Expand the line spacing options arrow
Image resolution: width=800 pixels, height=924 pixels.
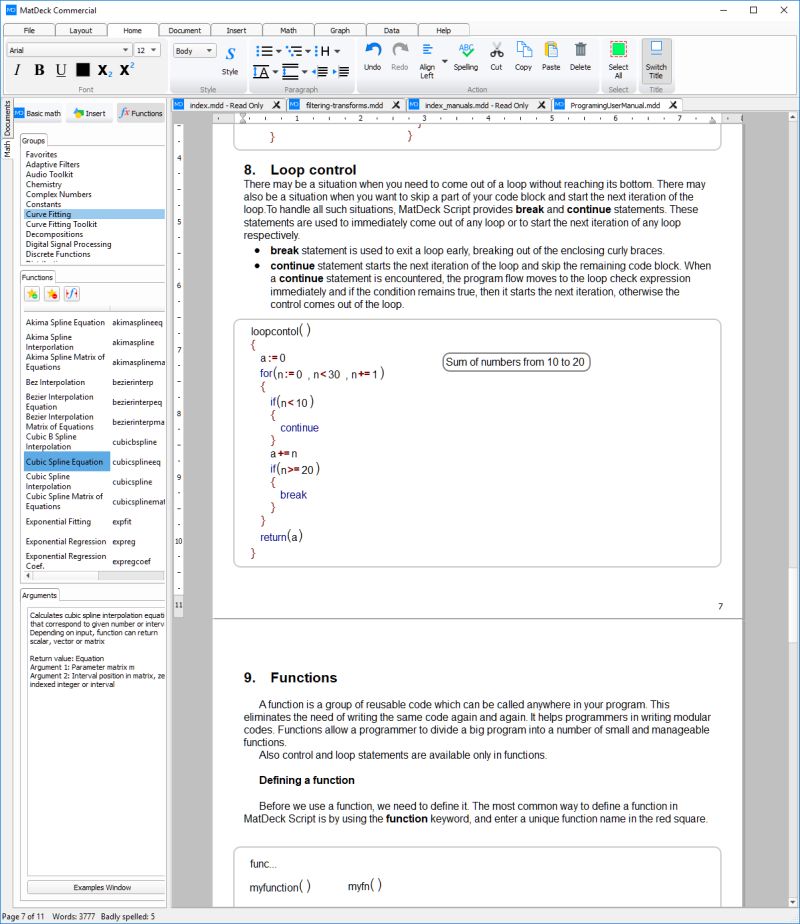305,72
